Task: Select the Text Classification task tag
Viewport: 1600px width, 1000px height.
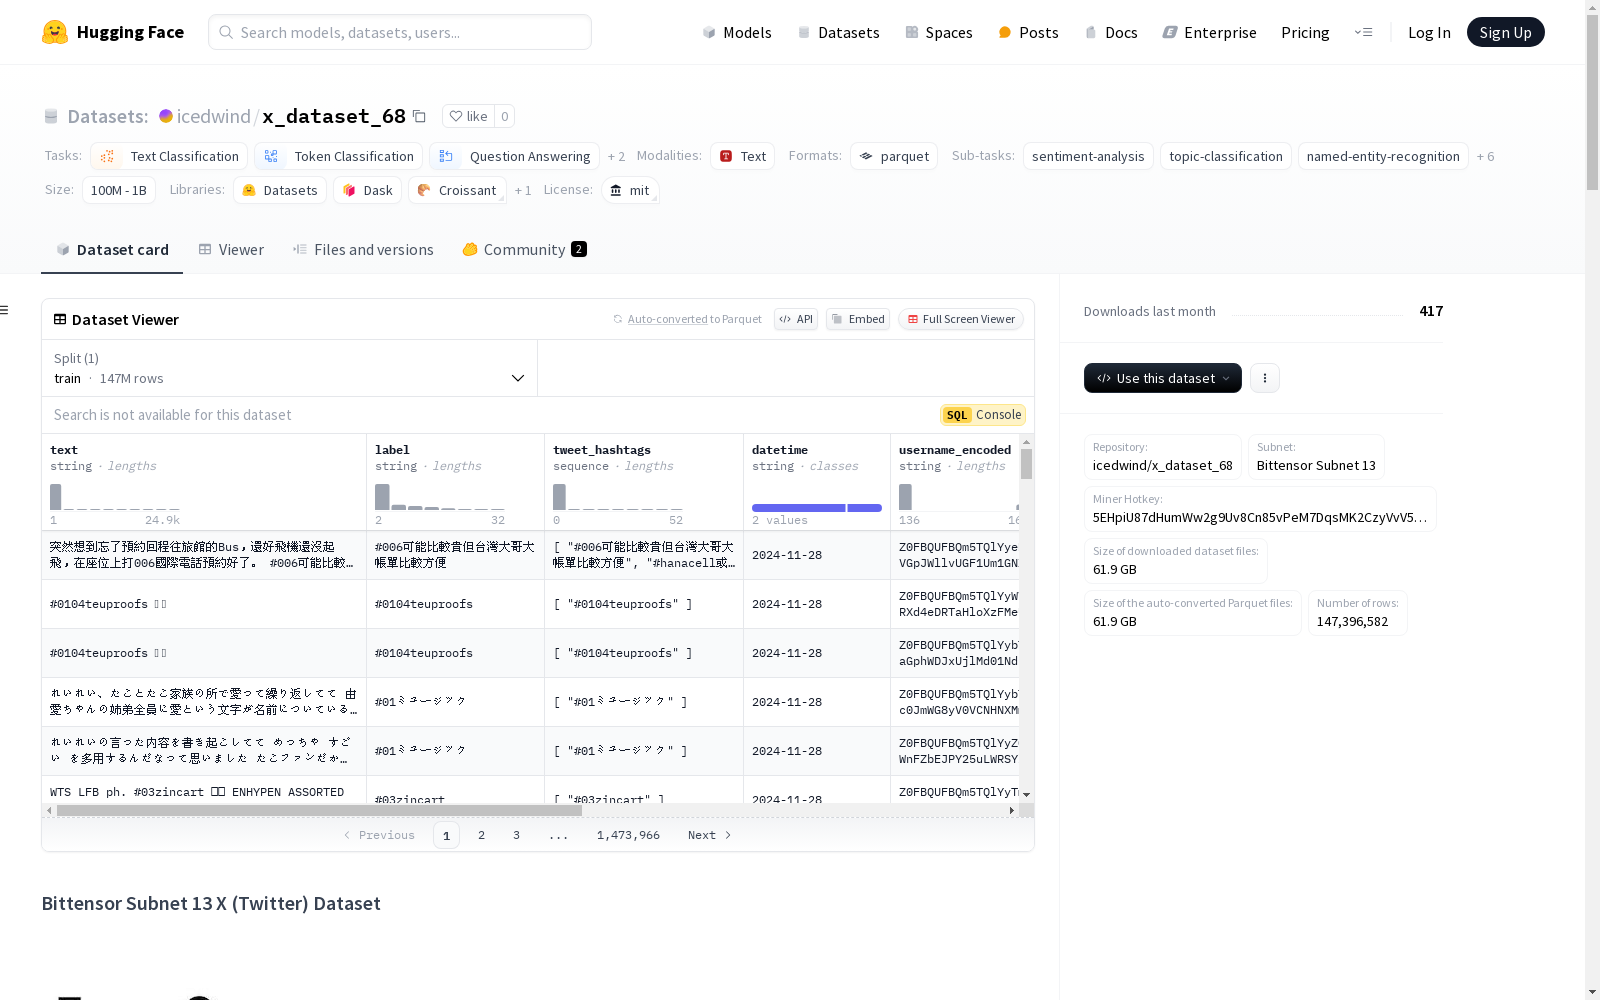Action: (x=169, y=156)
